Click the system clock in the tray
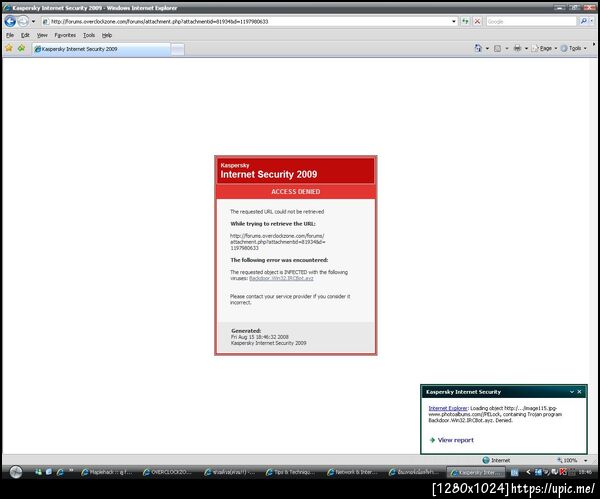The image size is (600, 499). 585,472
